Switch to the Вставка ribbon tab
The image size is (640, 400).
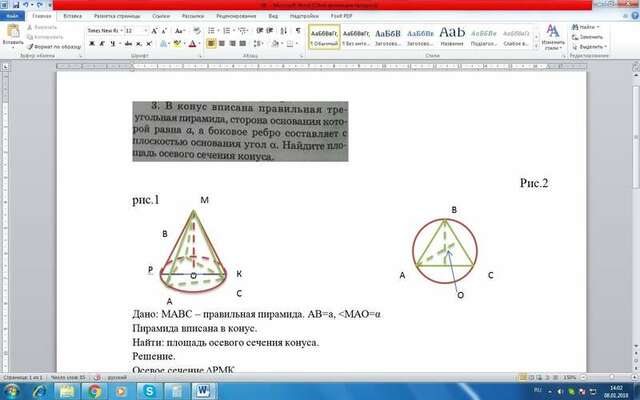(73, 16)
